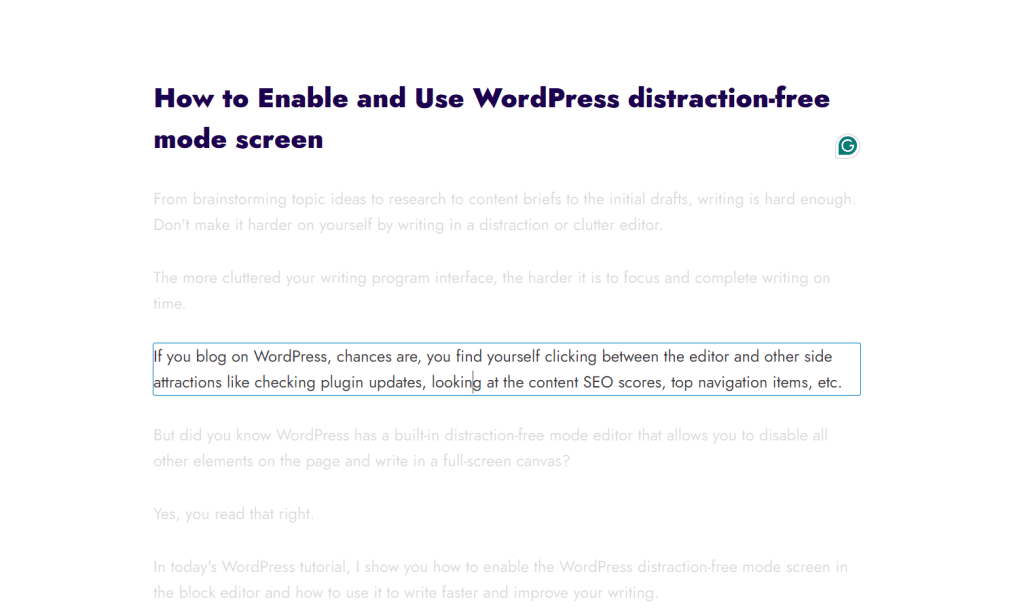Click the paragraph starting 'In today's WordPress tutorial'

pos(500,580)
